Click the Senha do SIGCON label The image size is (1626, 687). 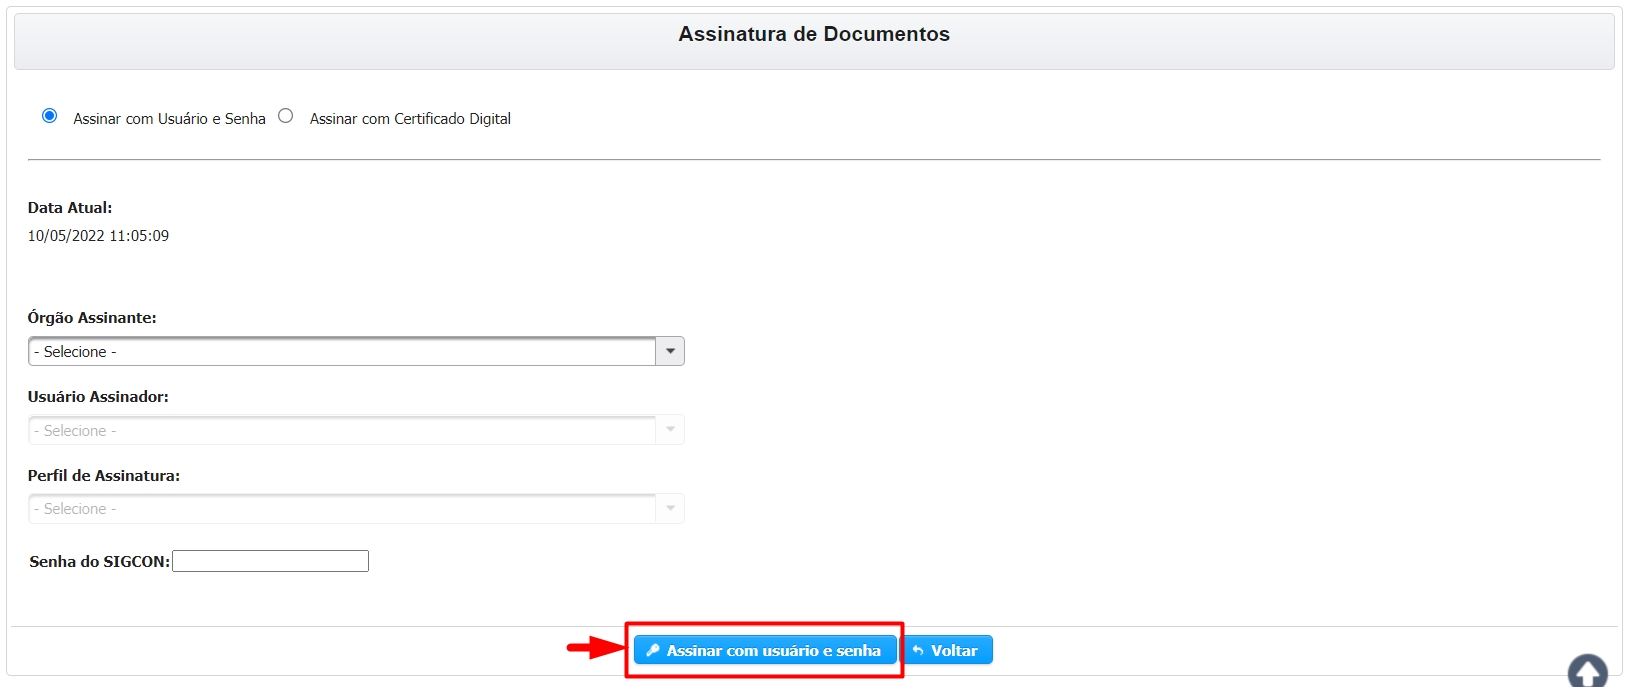pyautogui.click(x=99, y=562)
